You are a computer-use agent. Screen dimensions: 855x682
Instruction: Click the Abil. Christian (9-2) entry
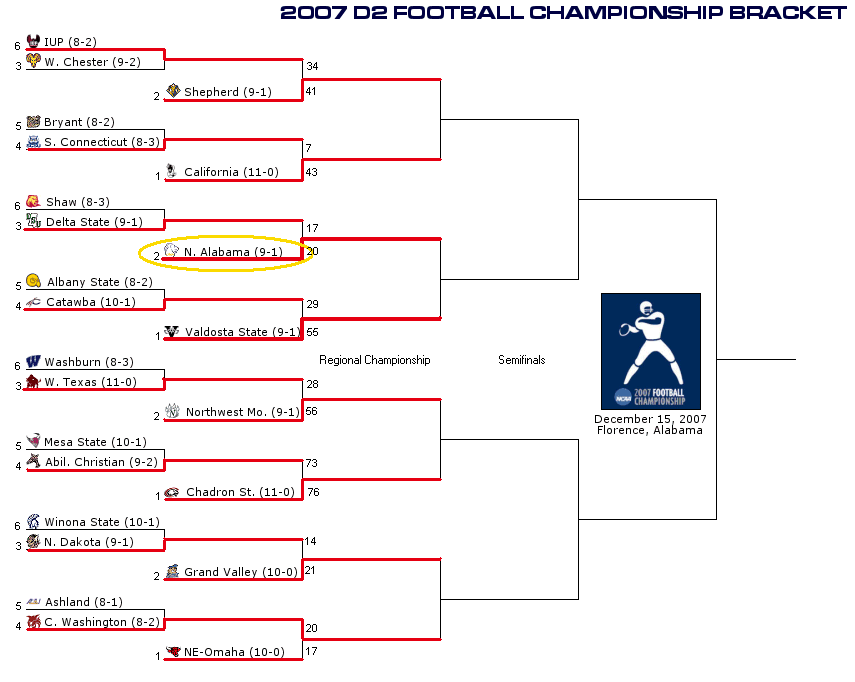click(x=100, y=462)
